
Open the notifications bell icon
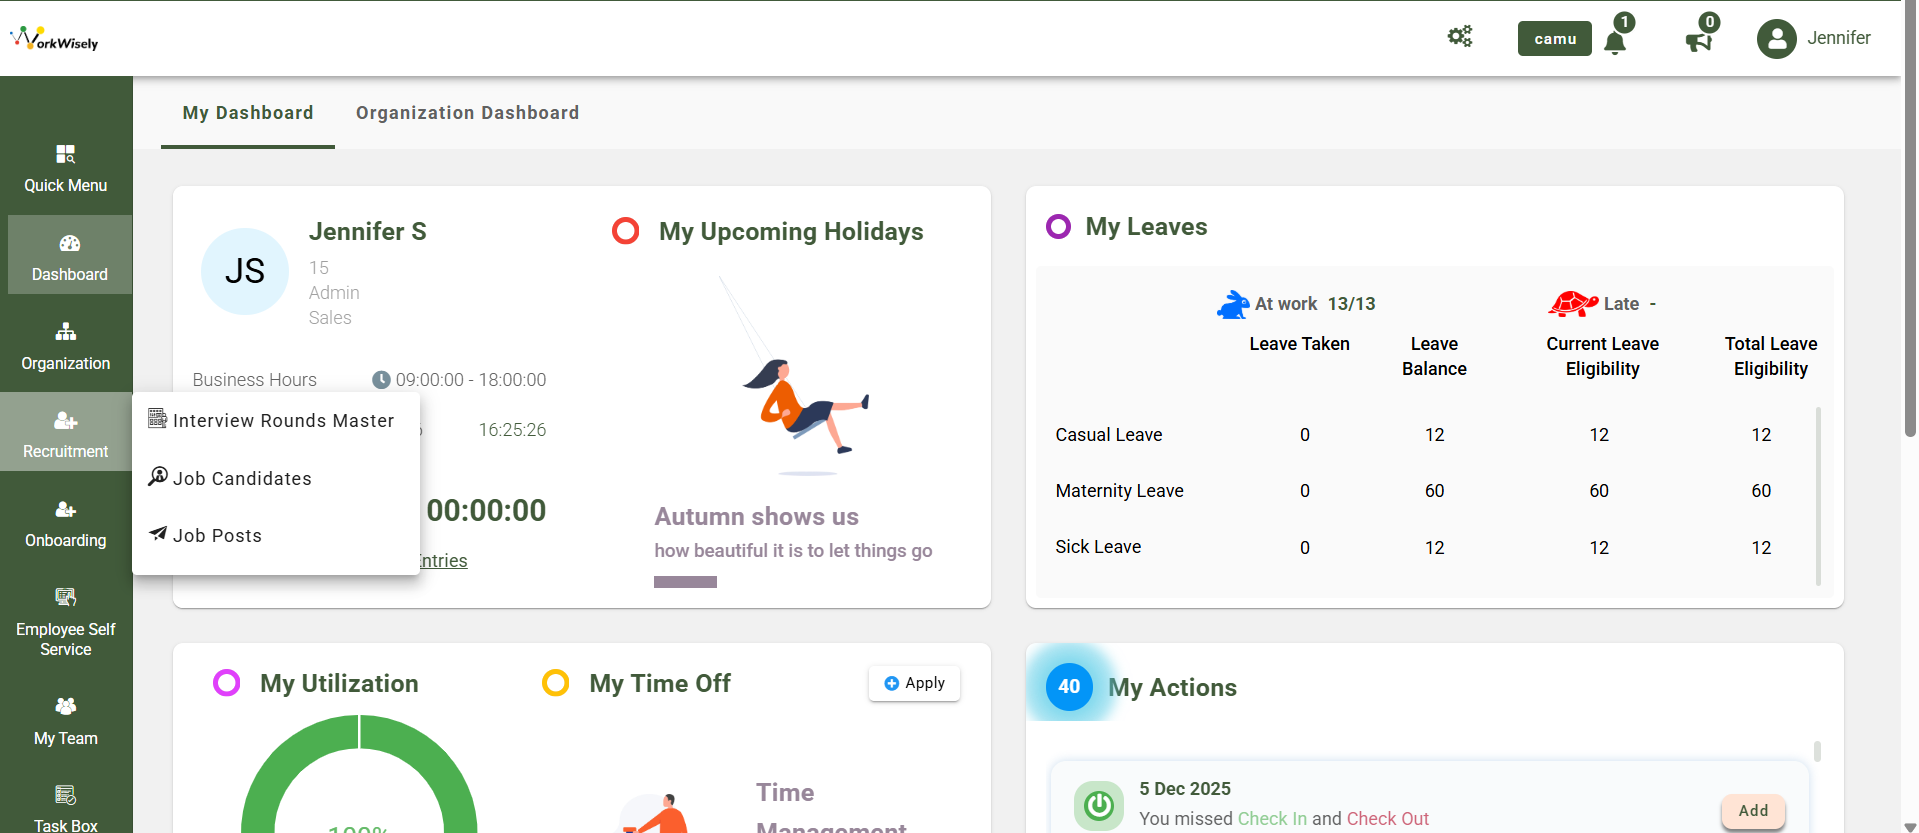click(x=1615, y=41)
